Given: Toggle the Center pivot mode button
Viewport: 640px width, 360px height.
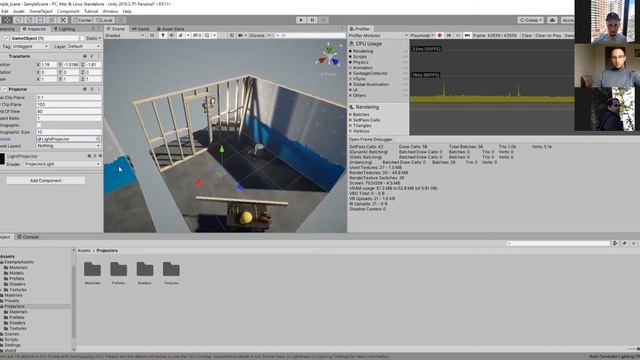Looking at the screenshot, I should [x=82, y=20].
